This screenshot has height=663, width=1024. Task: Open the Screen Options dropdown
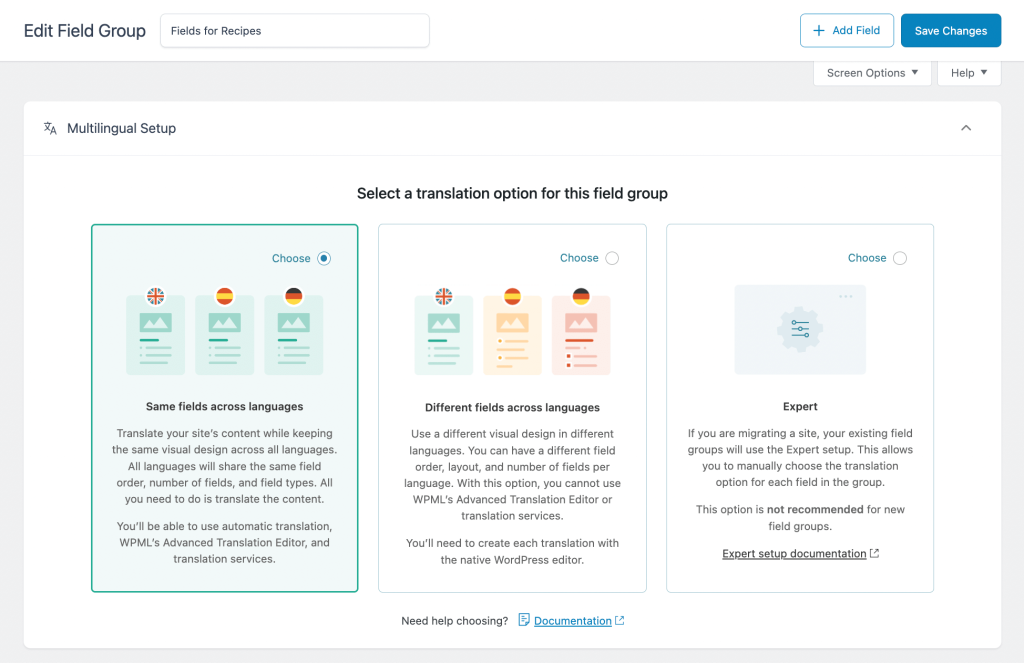[872, 73]
